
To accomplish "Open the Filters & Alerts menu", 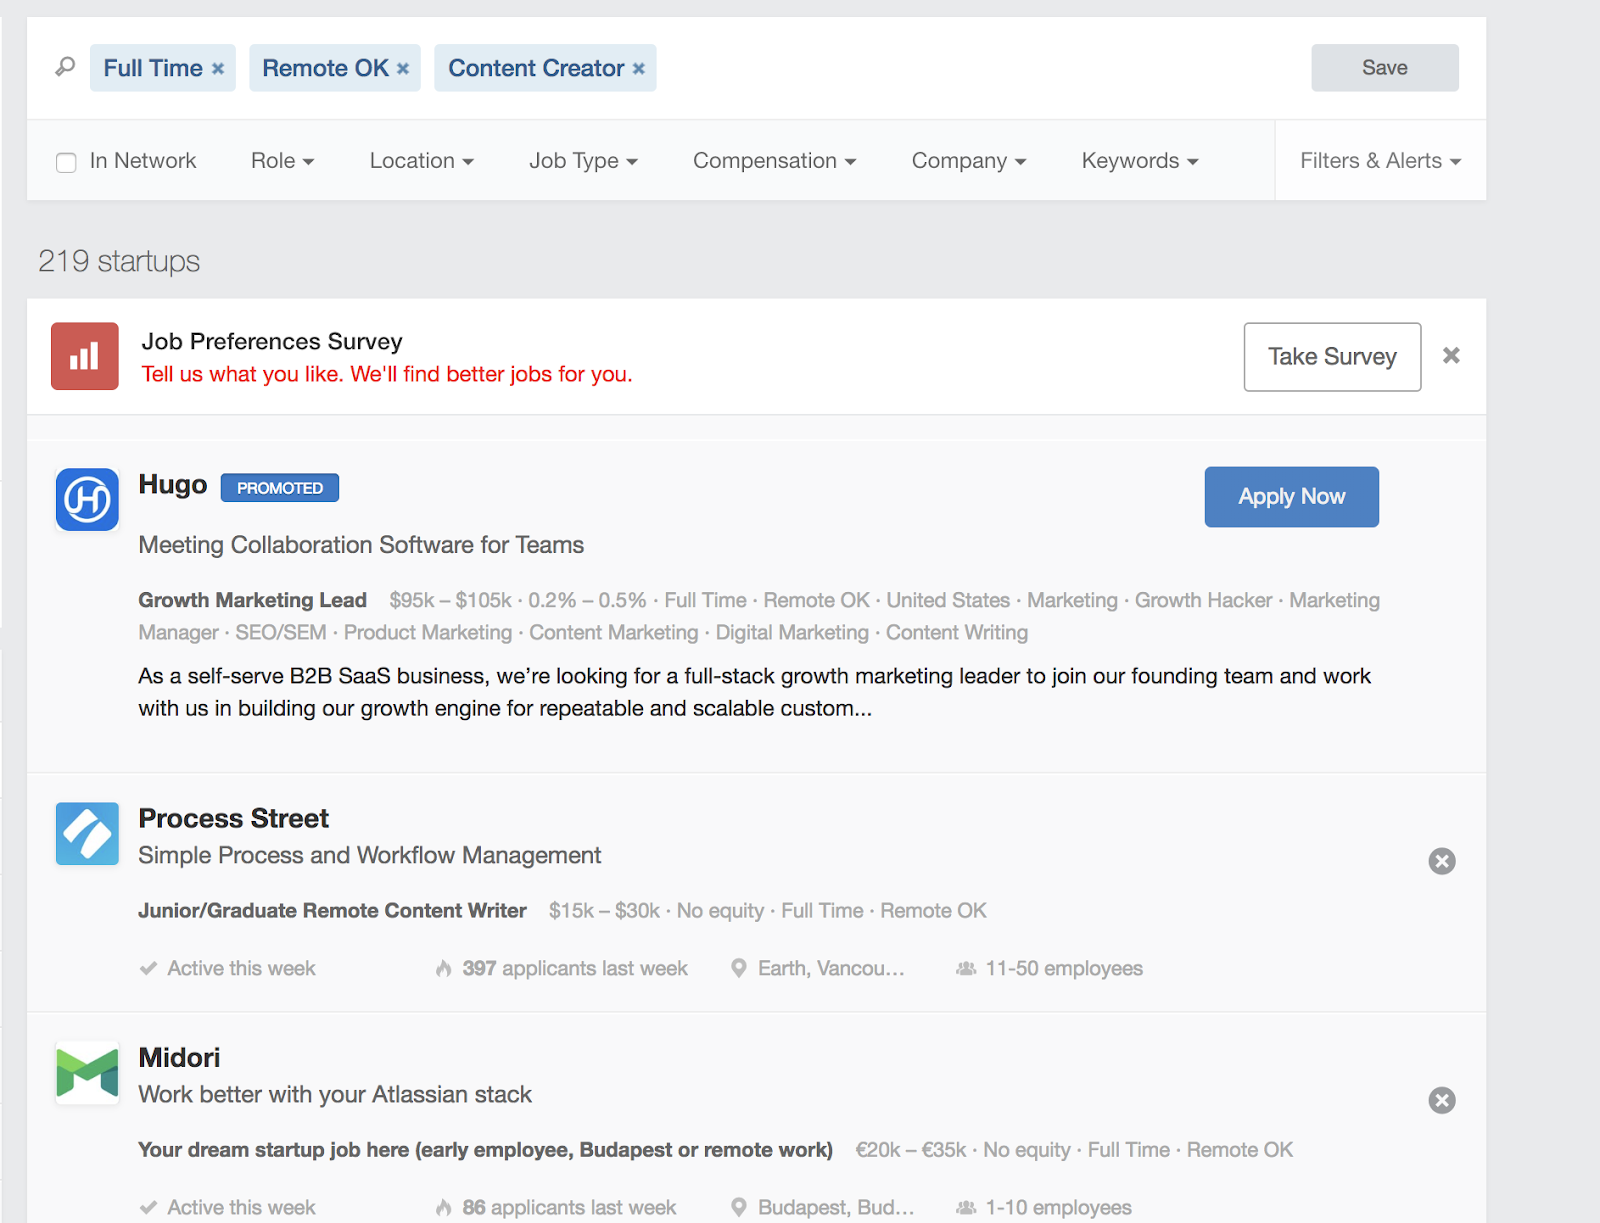I will pos(1380,161).
